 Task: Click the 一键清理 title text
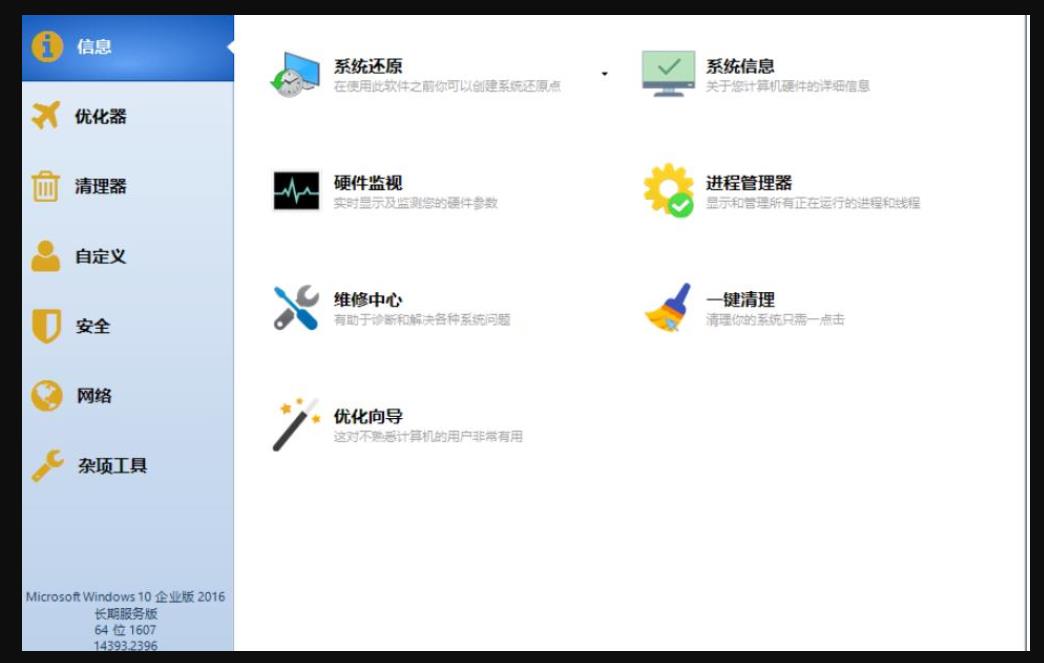pyautogui.click(x=740, y=299)
